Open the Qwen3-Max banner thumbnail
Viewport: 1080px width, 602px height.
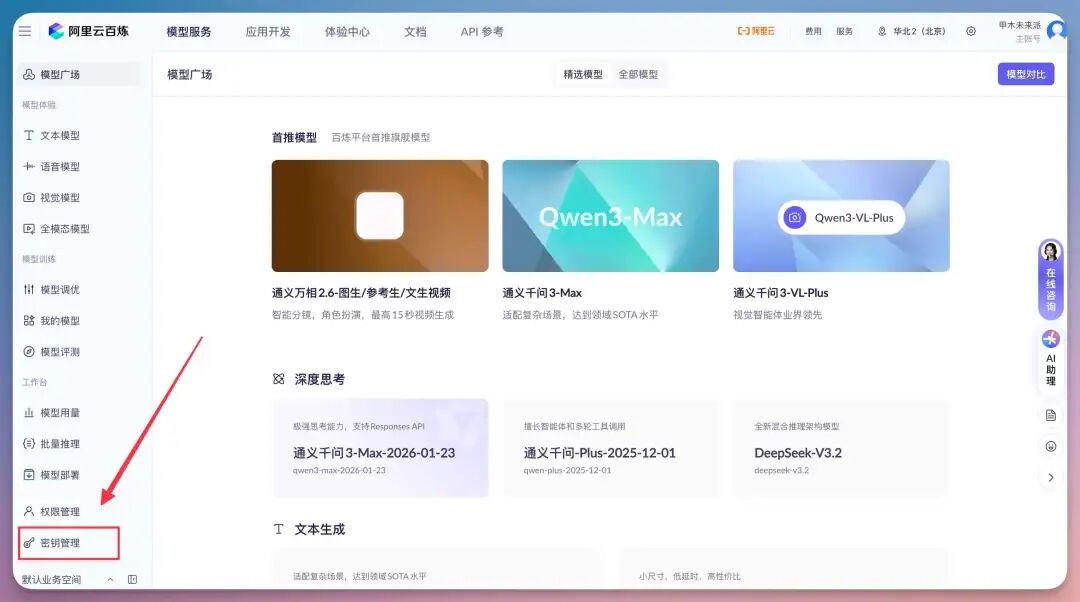pyautogui.click(x=610, y=216)
